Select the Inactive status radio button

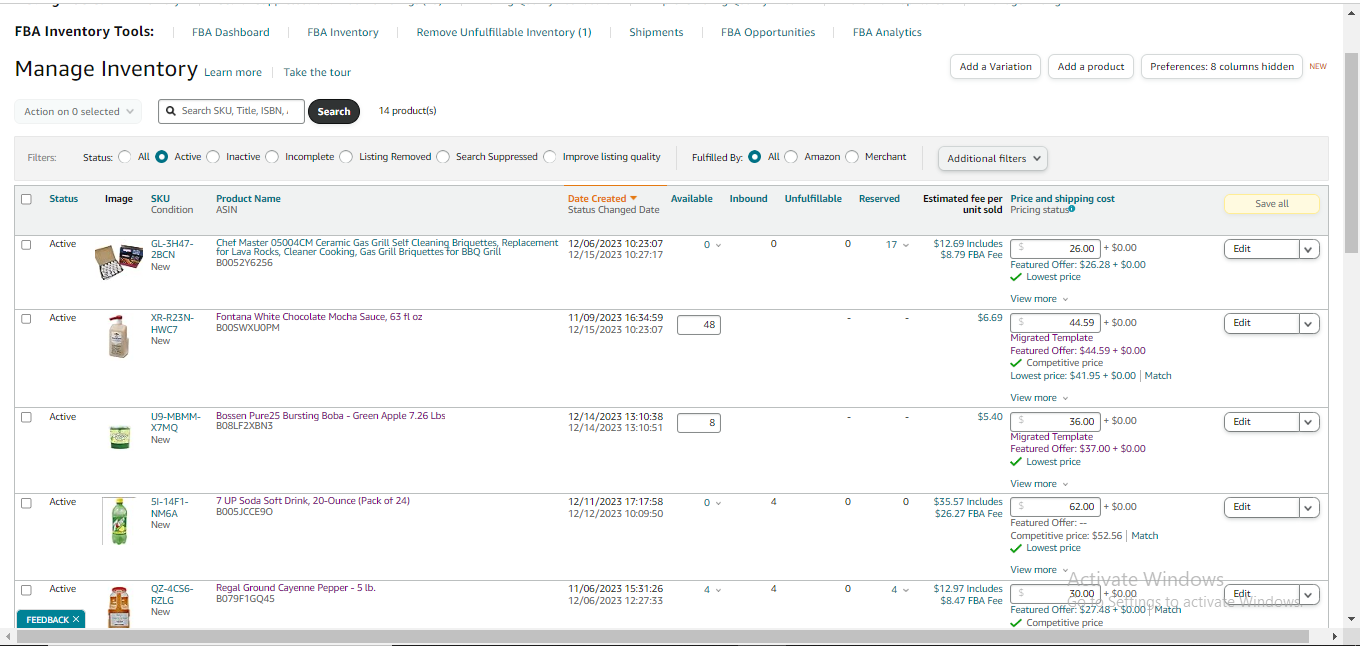point(213,157)
